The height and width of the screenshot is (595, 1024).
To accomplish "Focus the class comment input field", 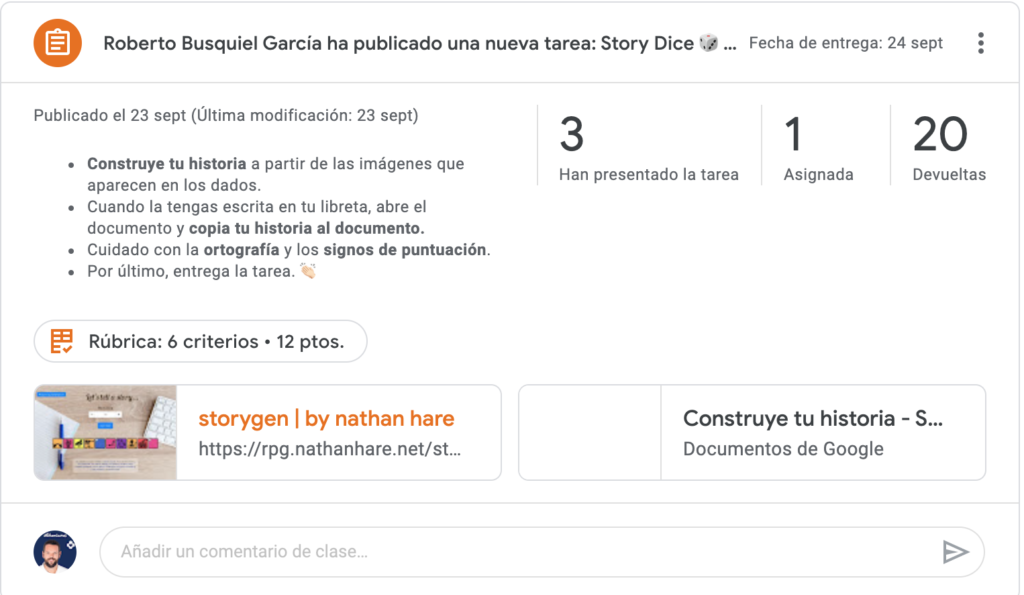I will click(520, 552).
